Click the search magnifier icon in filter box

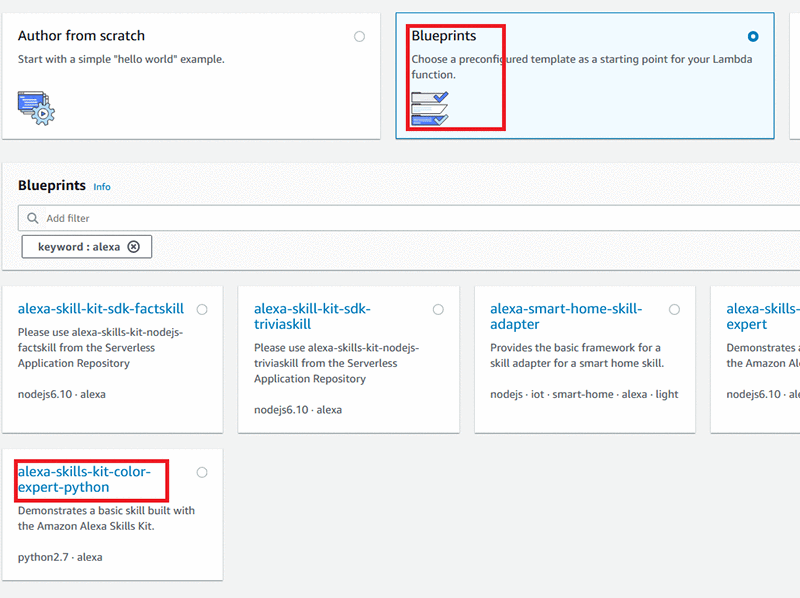point(33,218)
